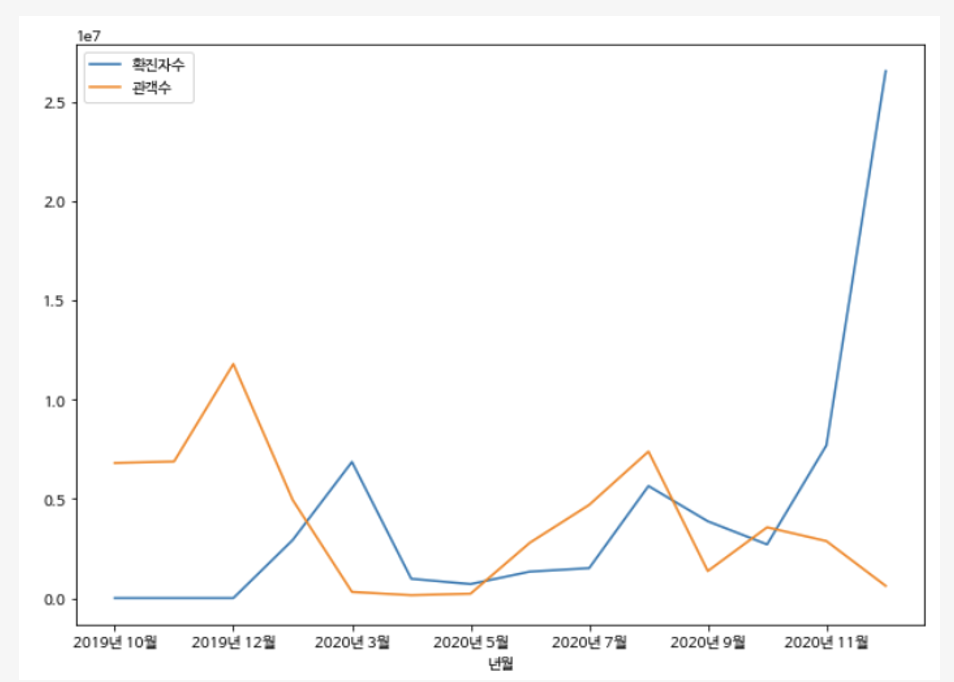This screenshot has width=954, height=682.
Task: Click the 2019년 10월 x-axis label
Action: [115, 641]
